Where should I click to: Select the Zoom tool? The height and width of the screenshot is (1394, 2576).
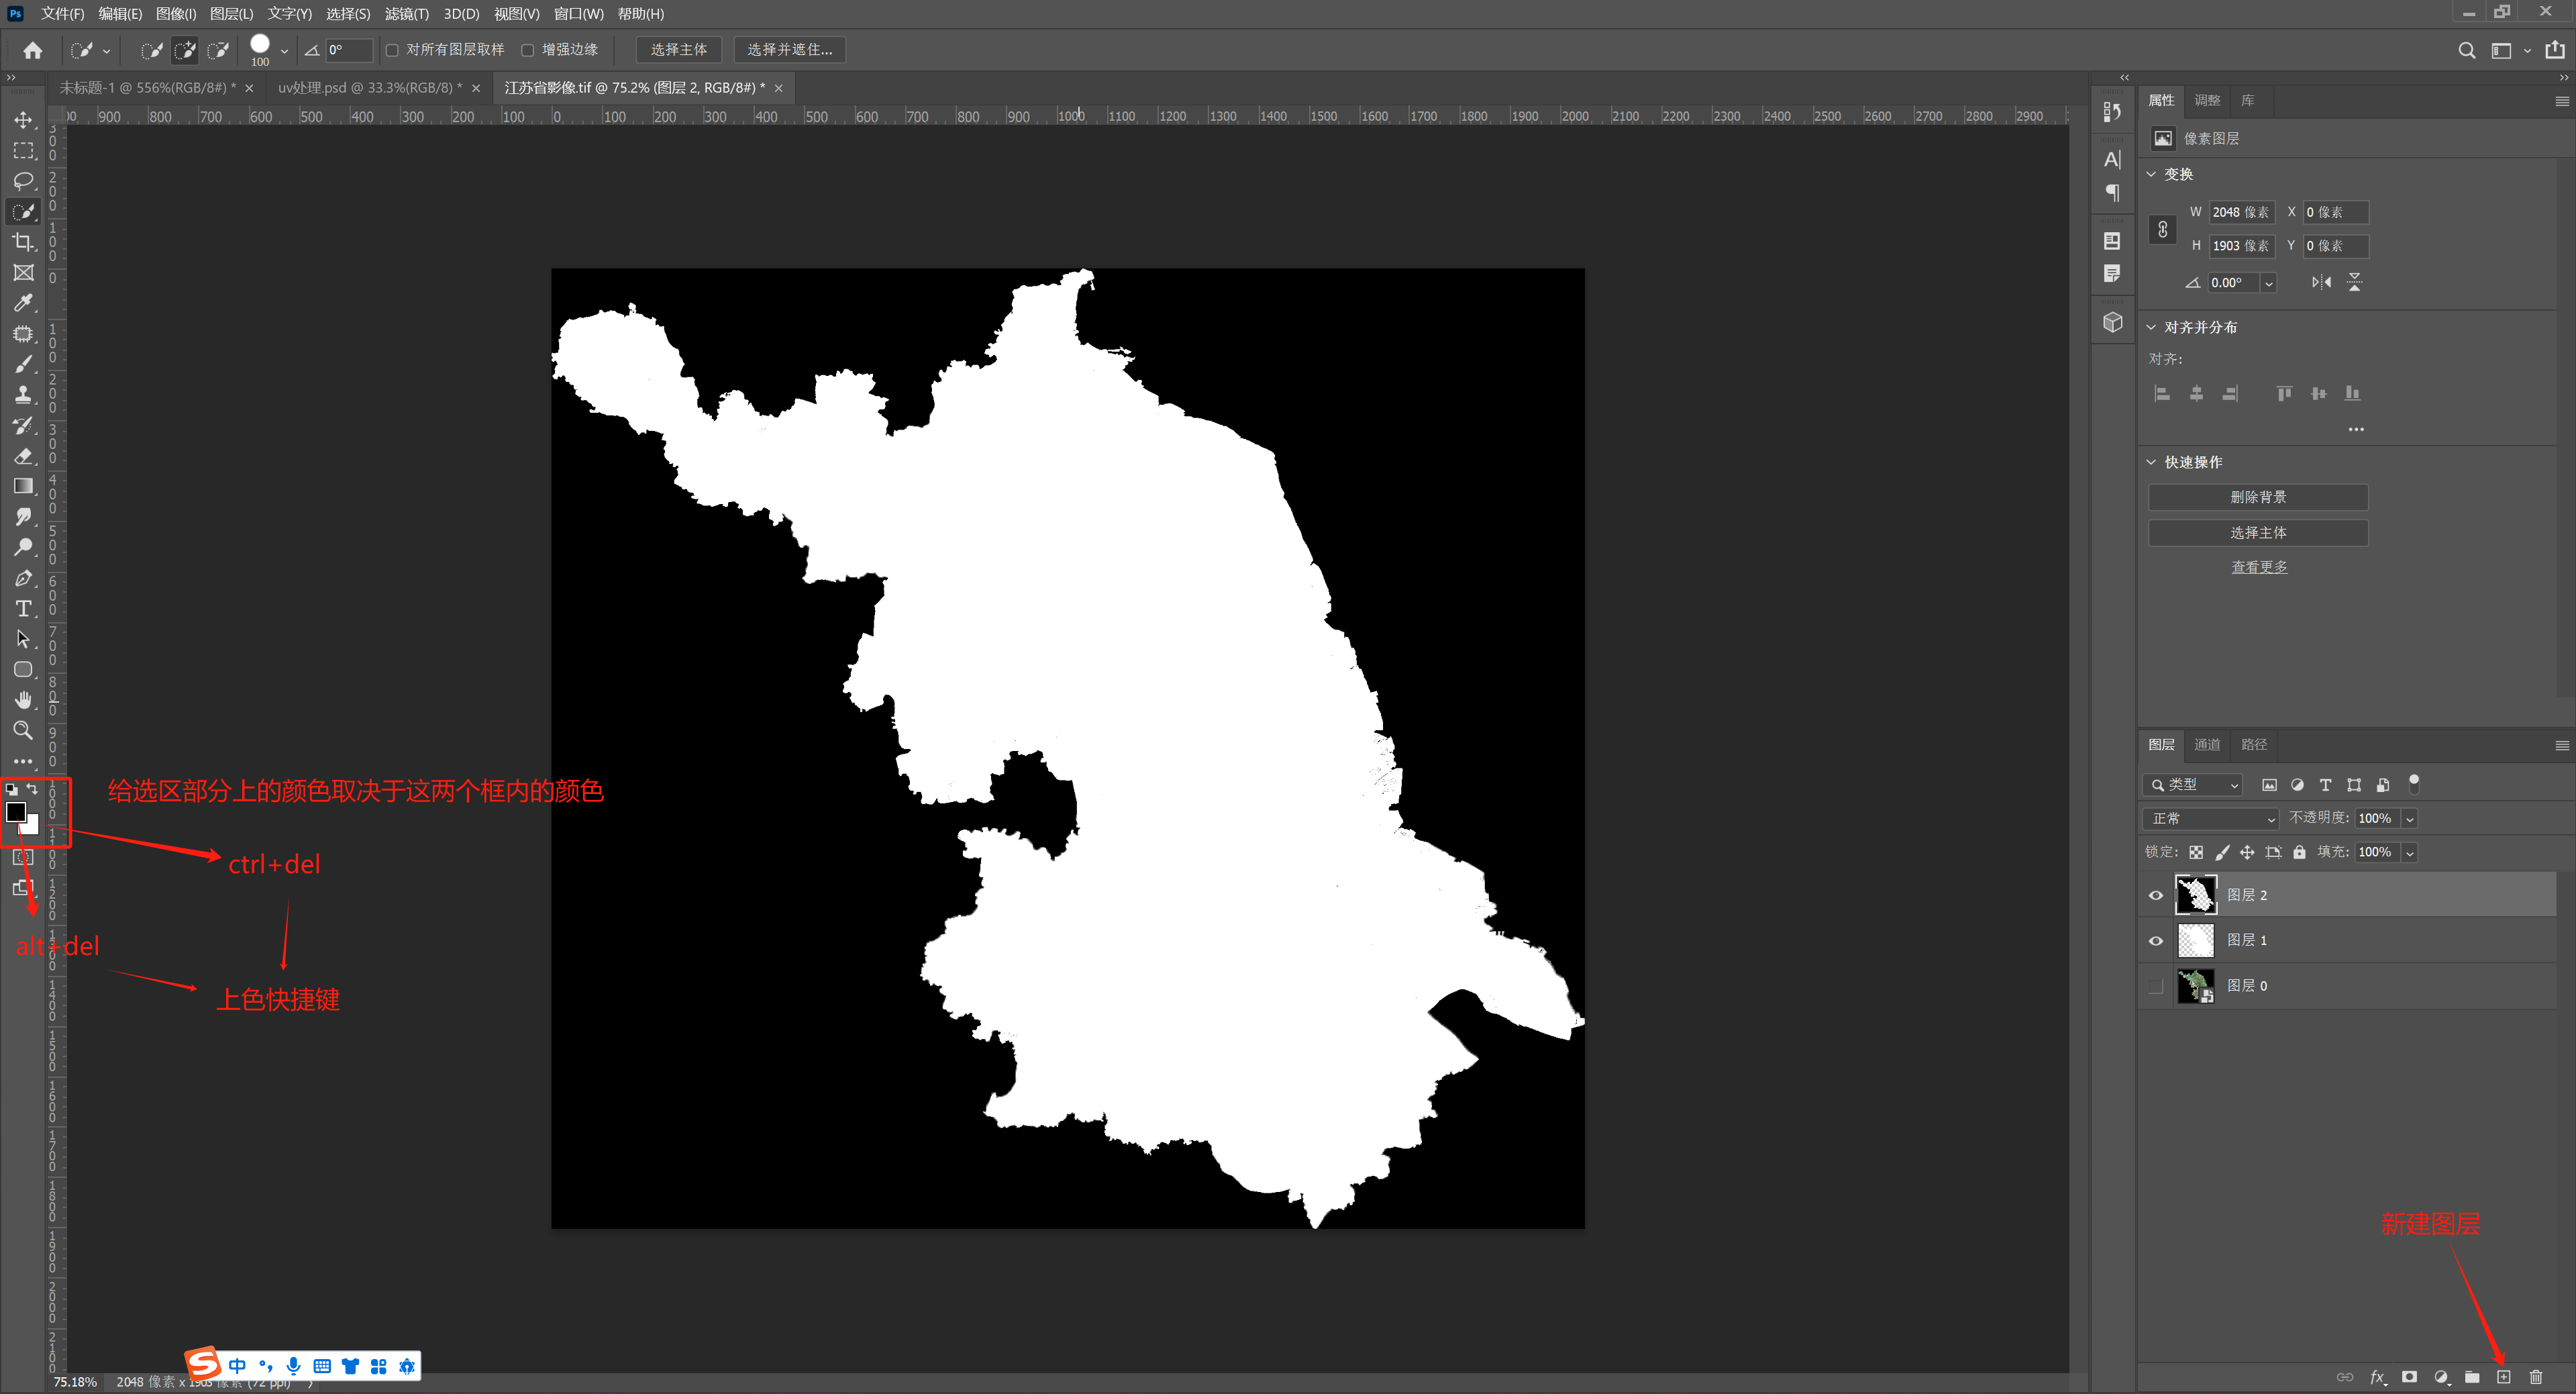click(23, 730)
